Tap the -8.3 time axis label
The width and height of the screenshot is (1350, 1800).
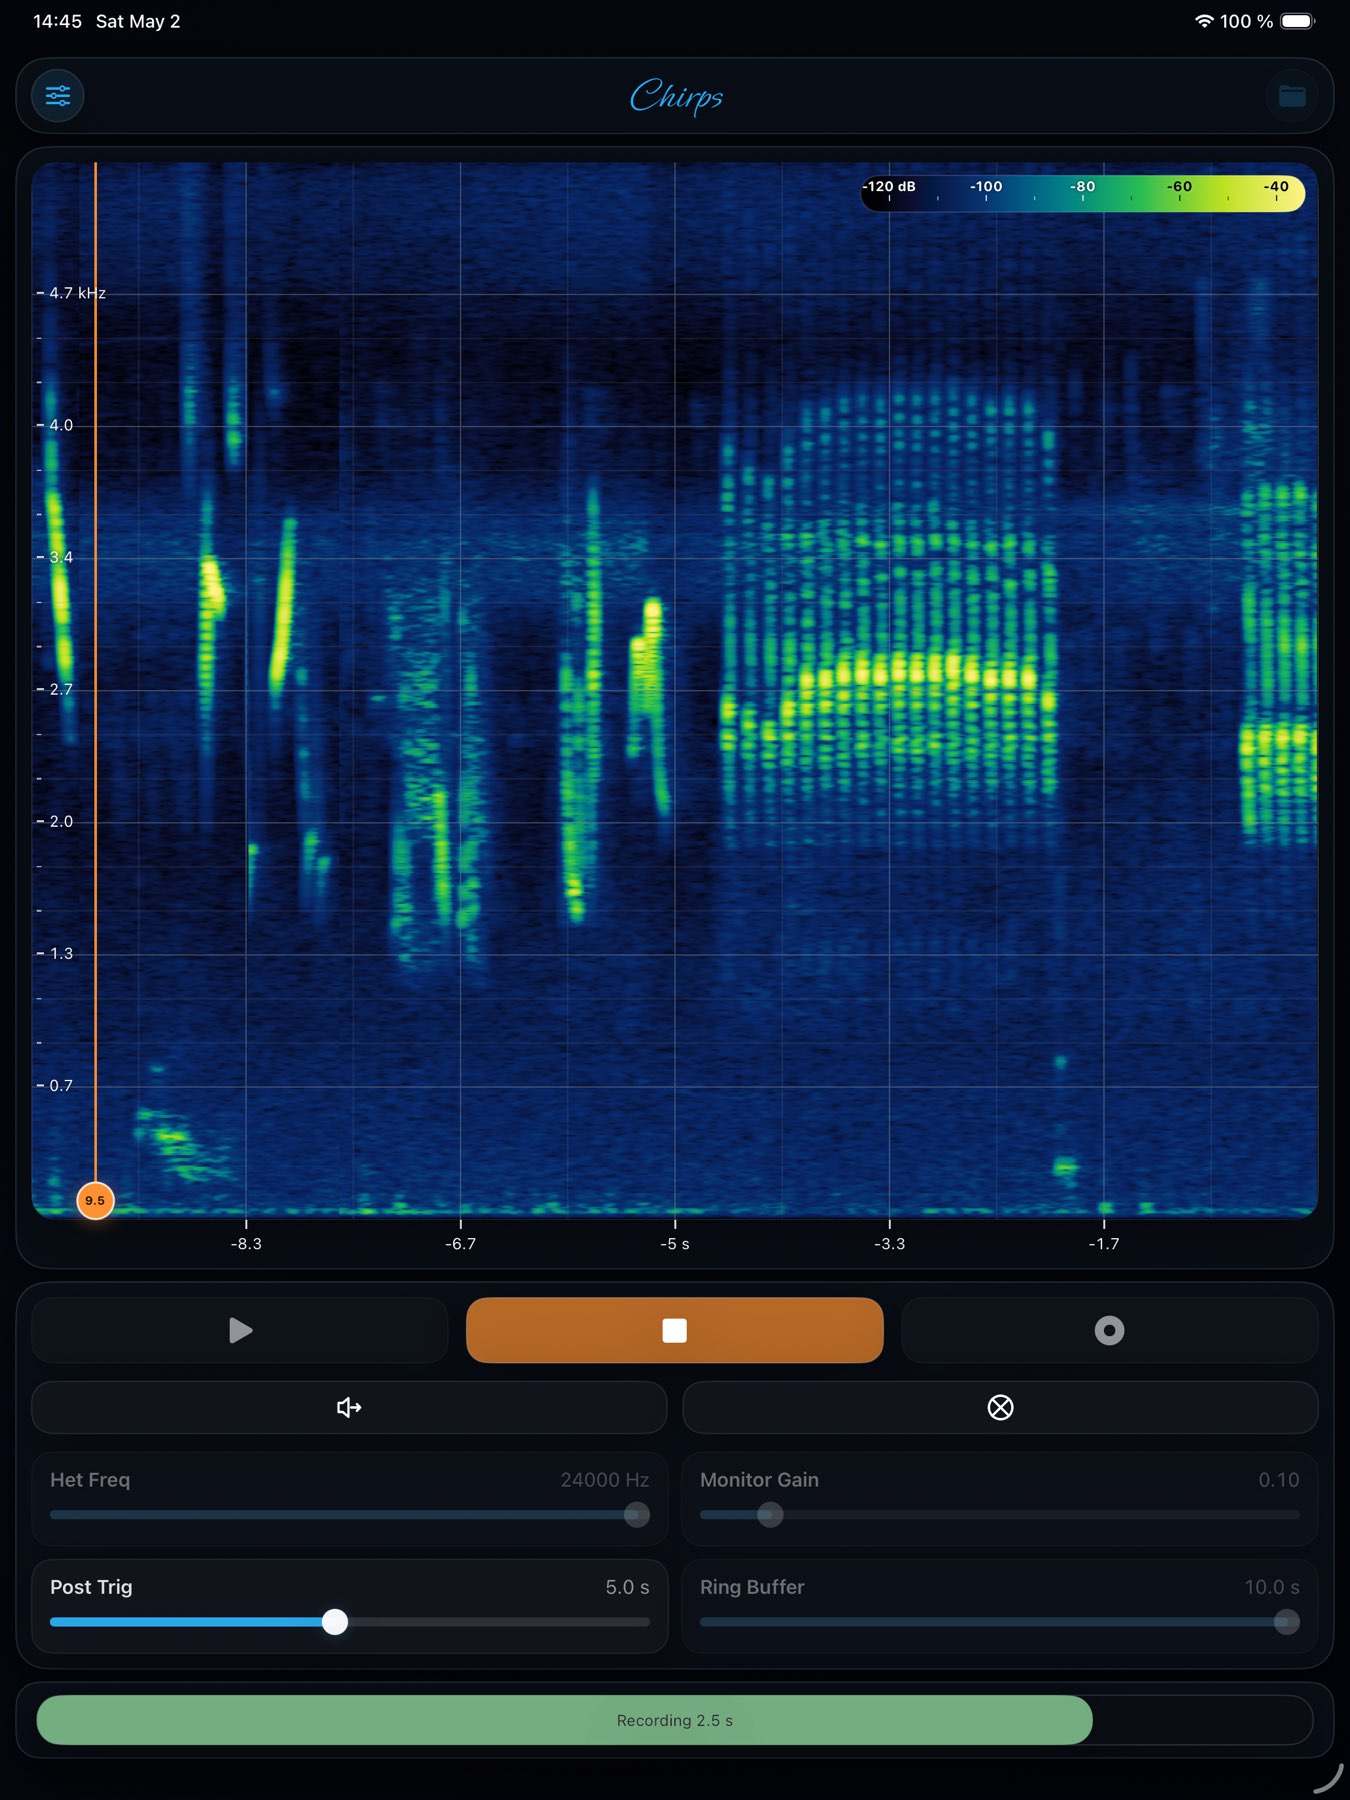click(x=246, y=1244)
